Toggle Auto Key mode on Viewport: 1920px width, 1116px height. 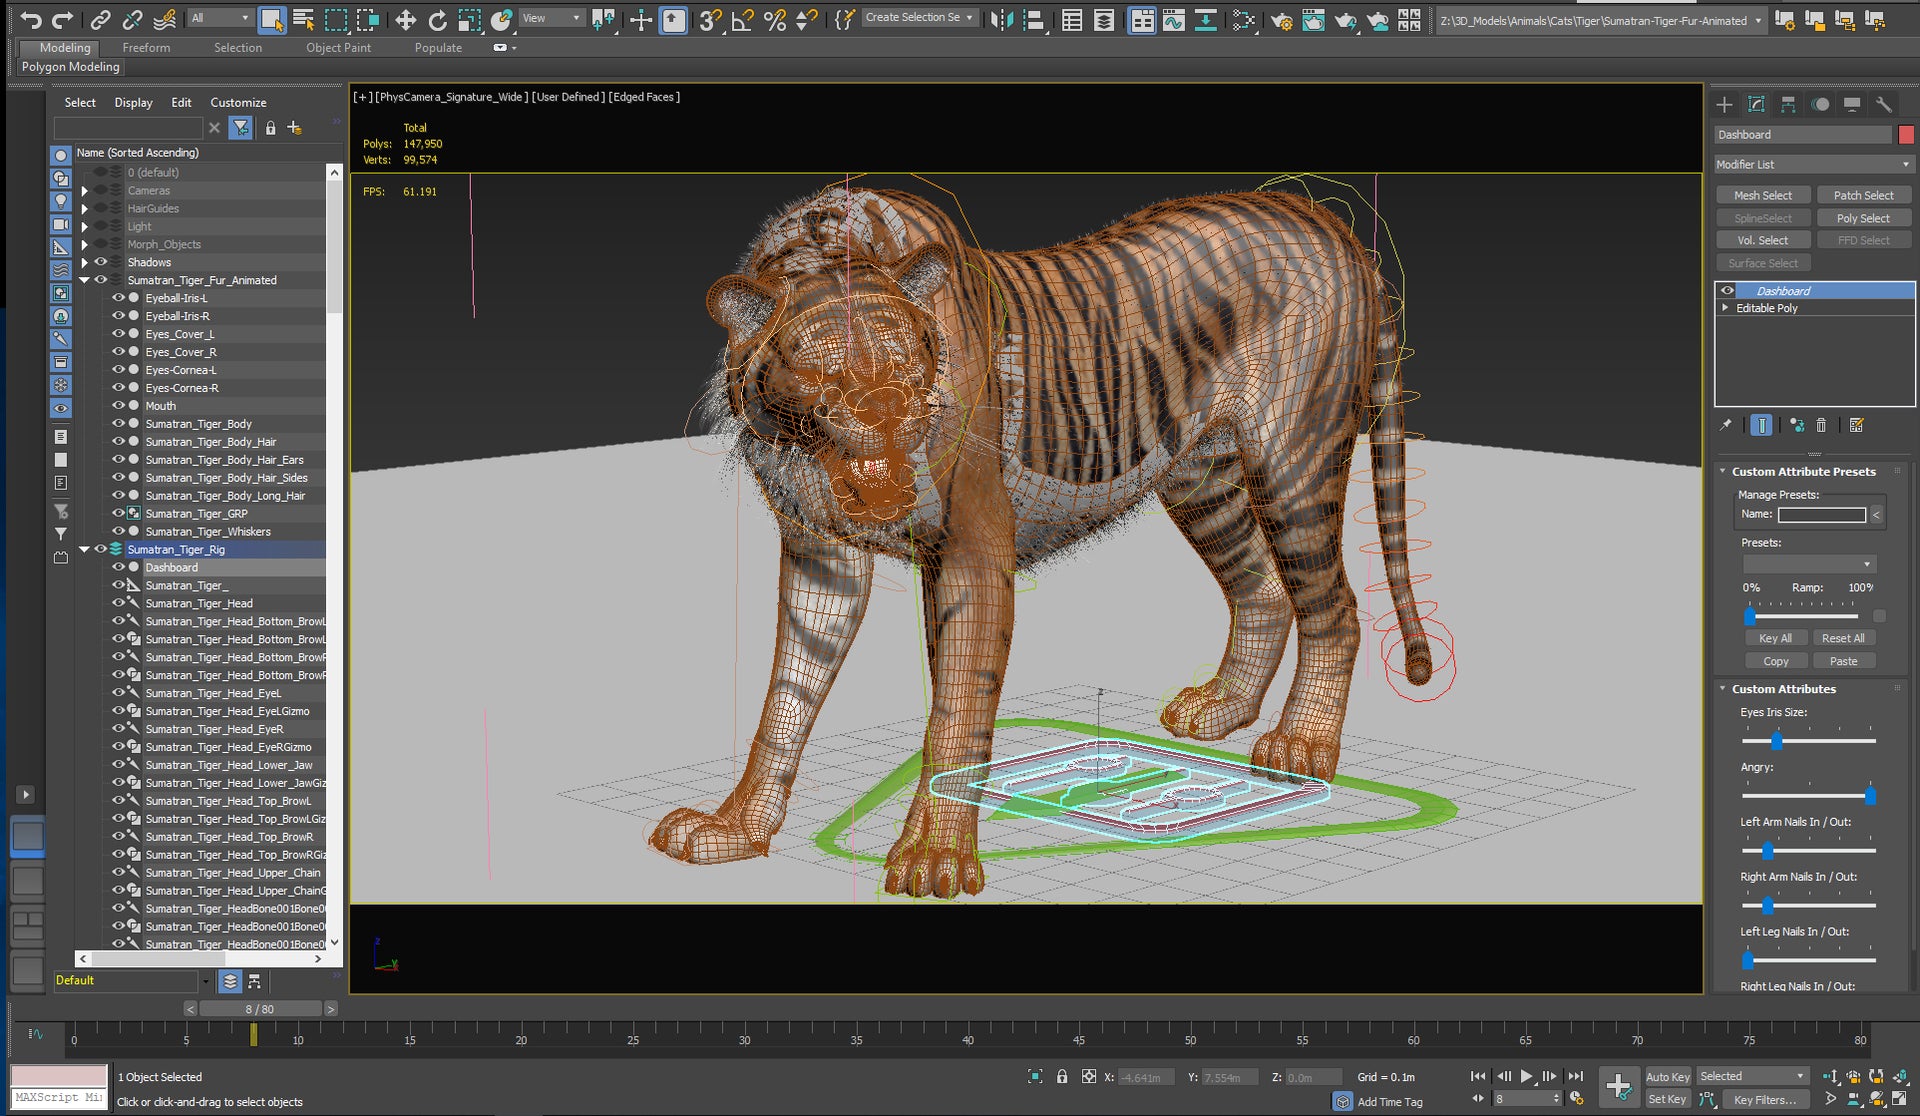pyautogui.click(x=1668, y=1076)
